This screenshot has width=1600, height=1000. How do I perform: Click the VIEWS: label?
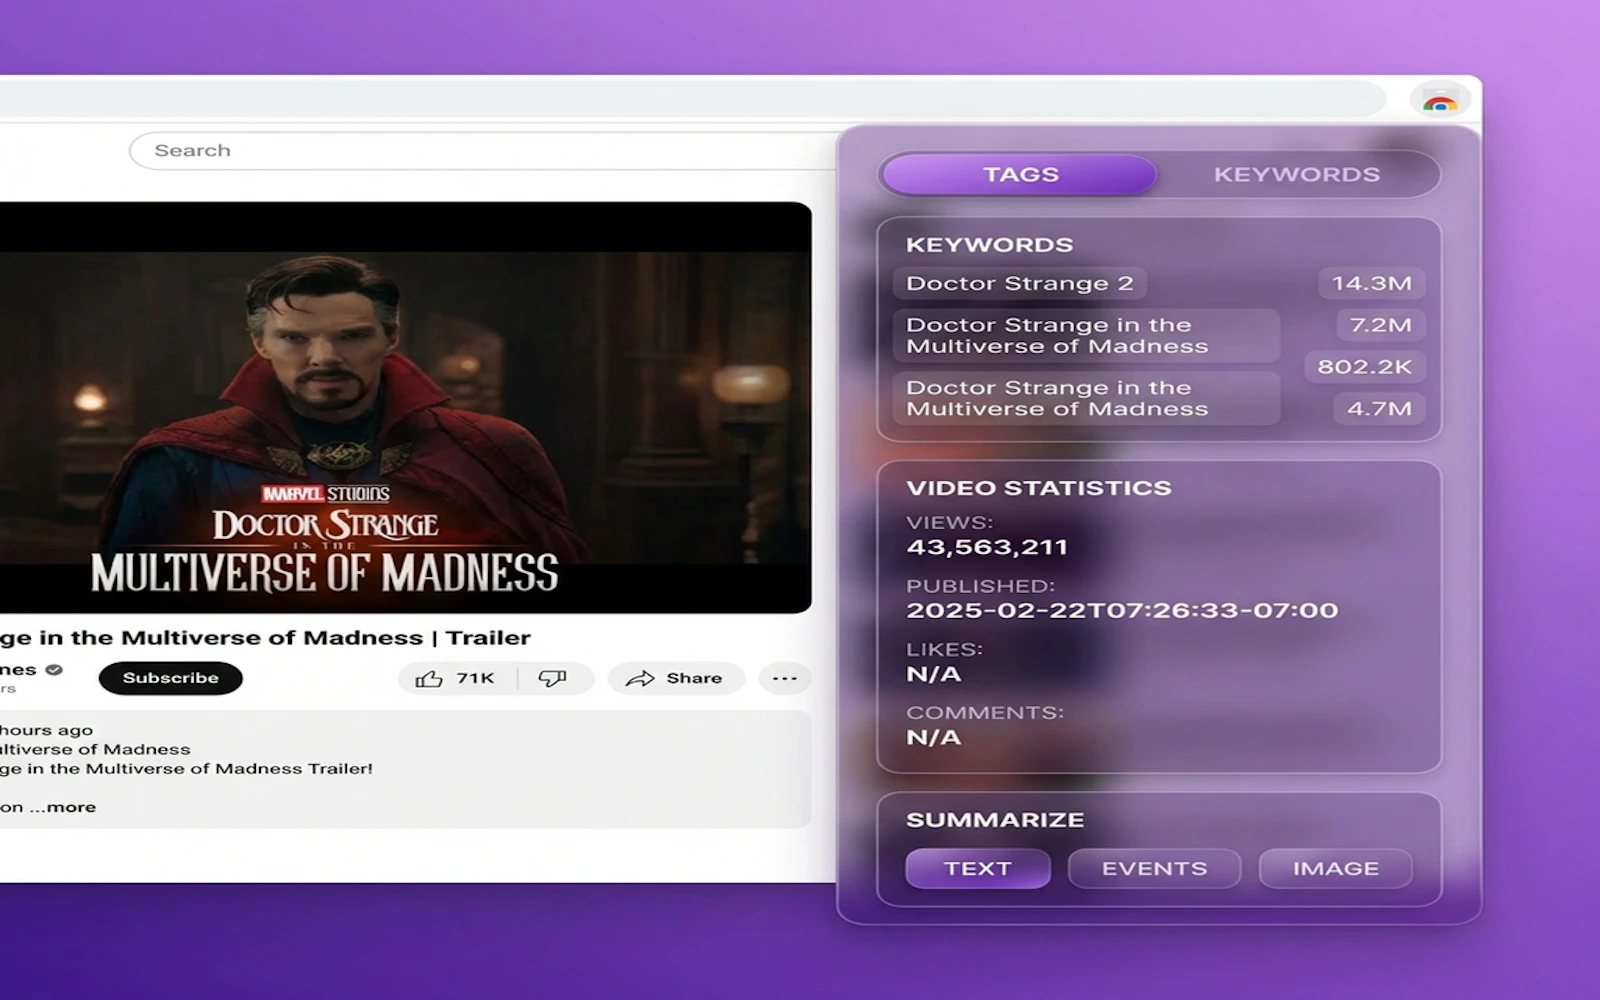click(949, 523)
